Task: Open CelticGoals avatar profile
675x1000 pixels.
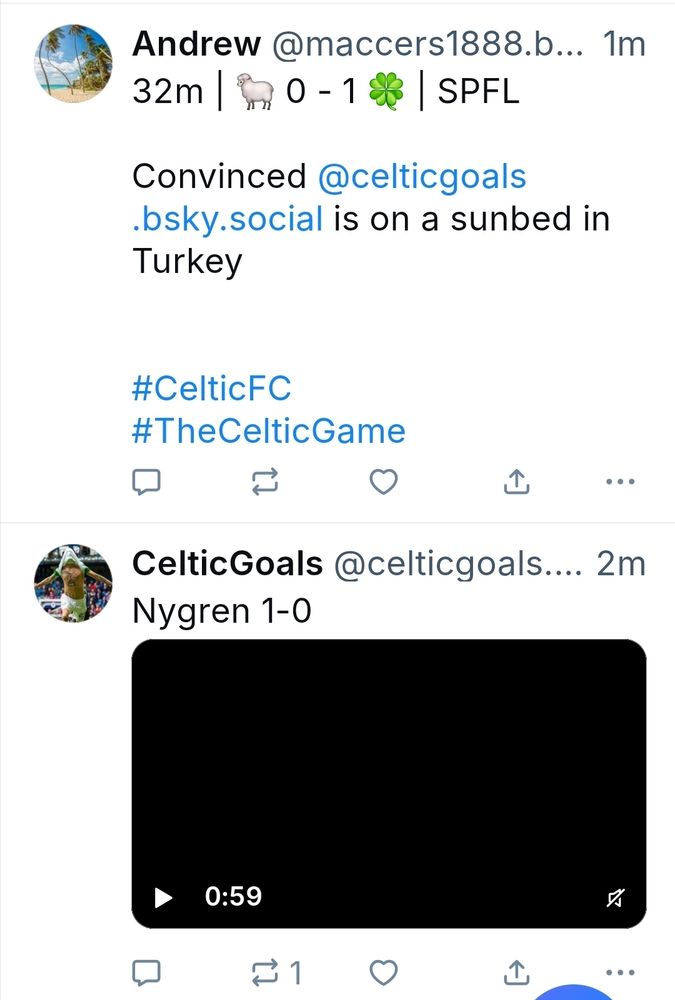Action: pos(73,583)
